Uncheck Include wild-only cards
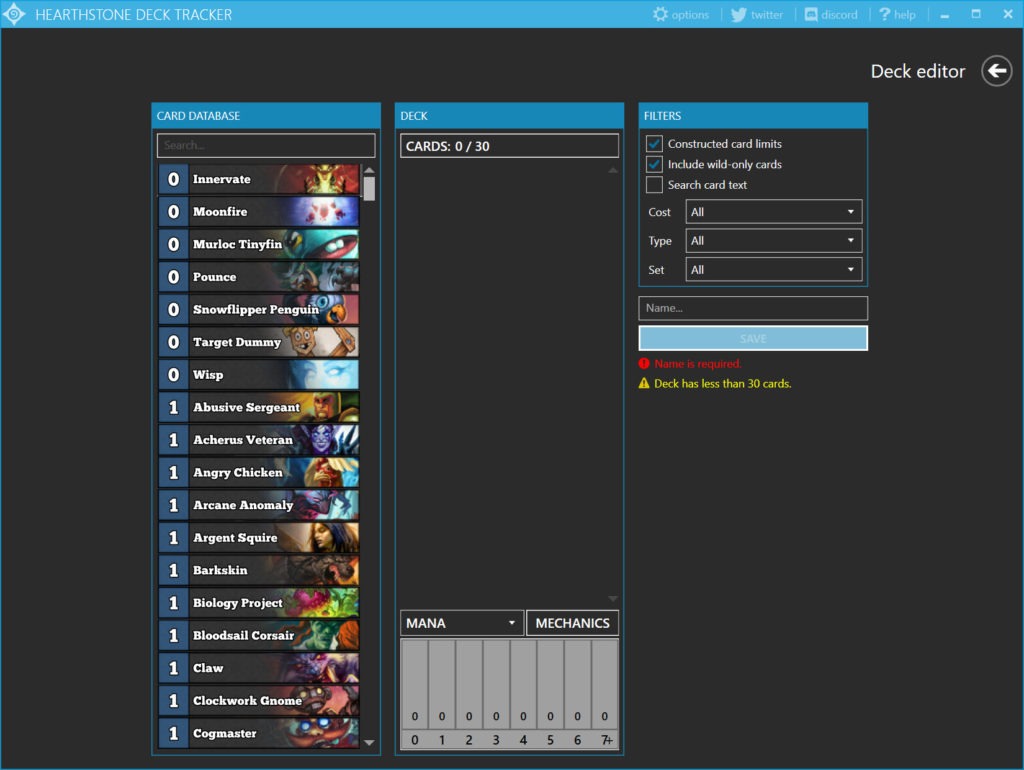 654,165
